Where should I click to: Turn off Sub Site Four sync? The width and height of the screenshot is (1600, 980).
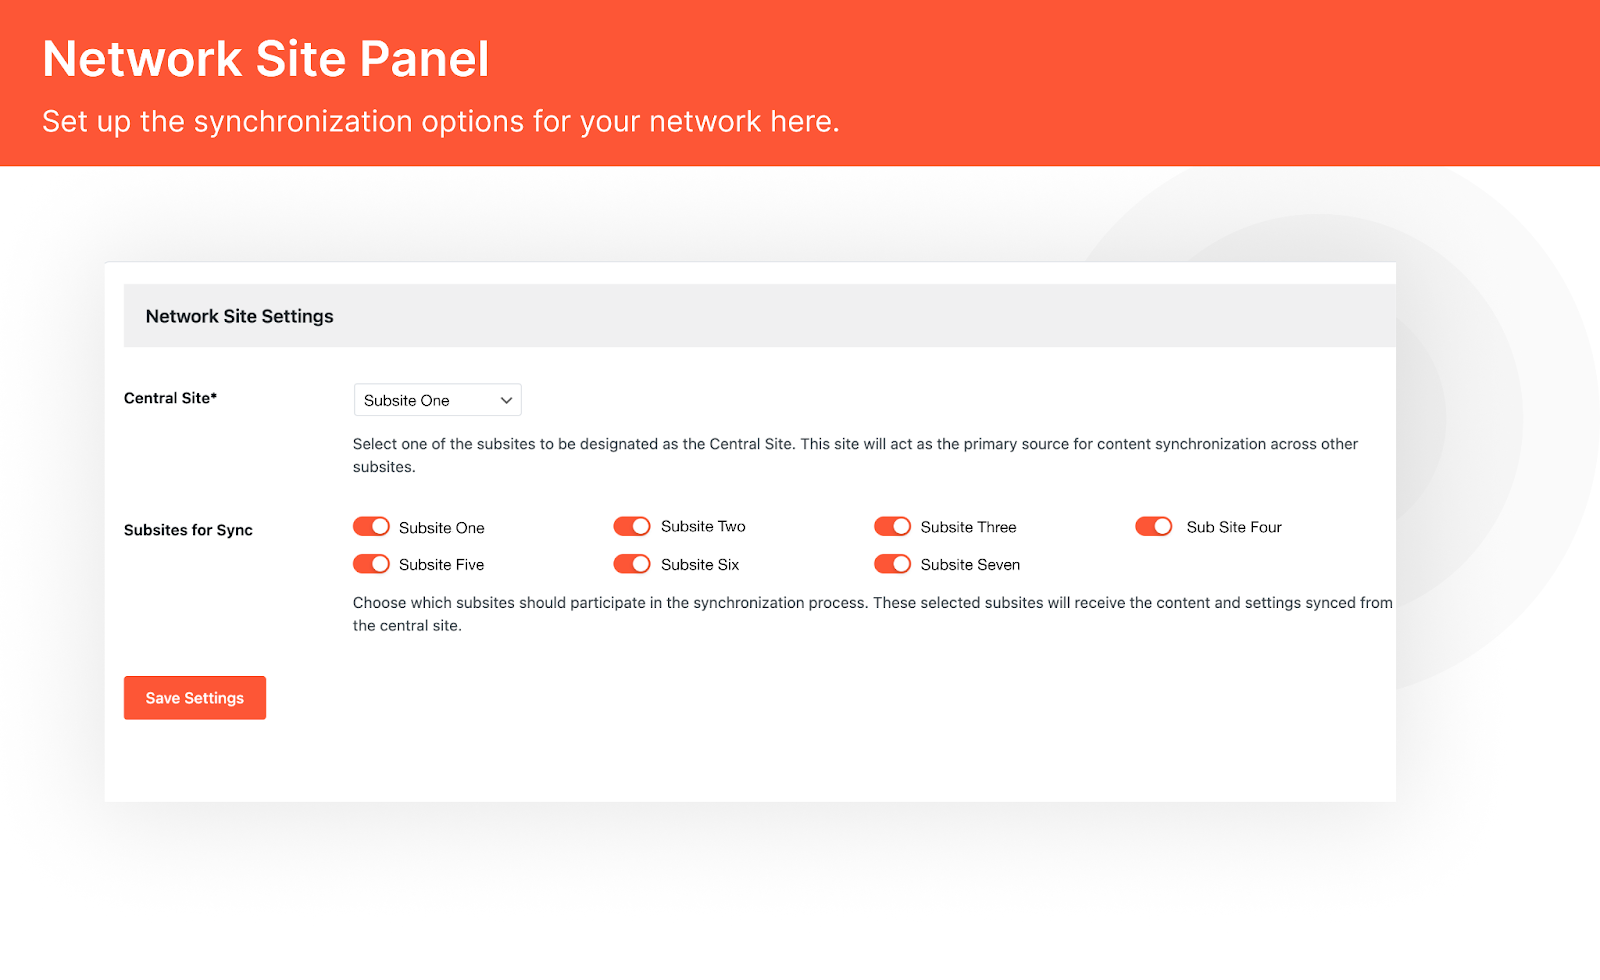point(1154,526)
